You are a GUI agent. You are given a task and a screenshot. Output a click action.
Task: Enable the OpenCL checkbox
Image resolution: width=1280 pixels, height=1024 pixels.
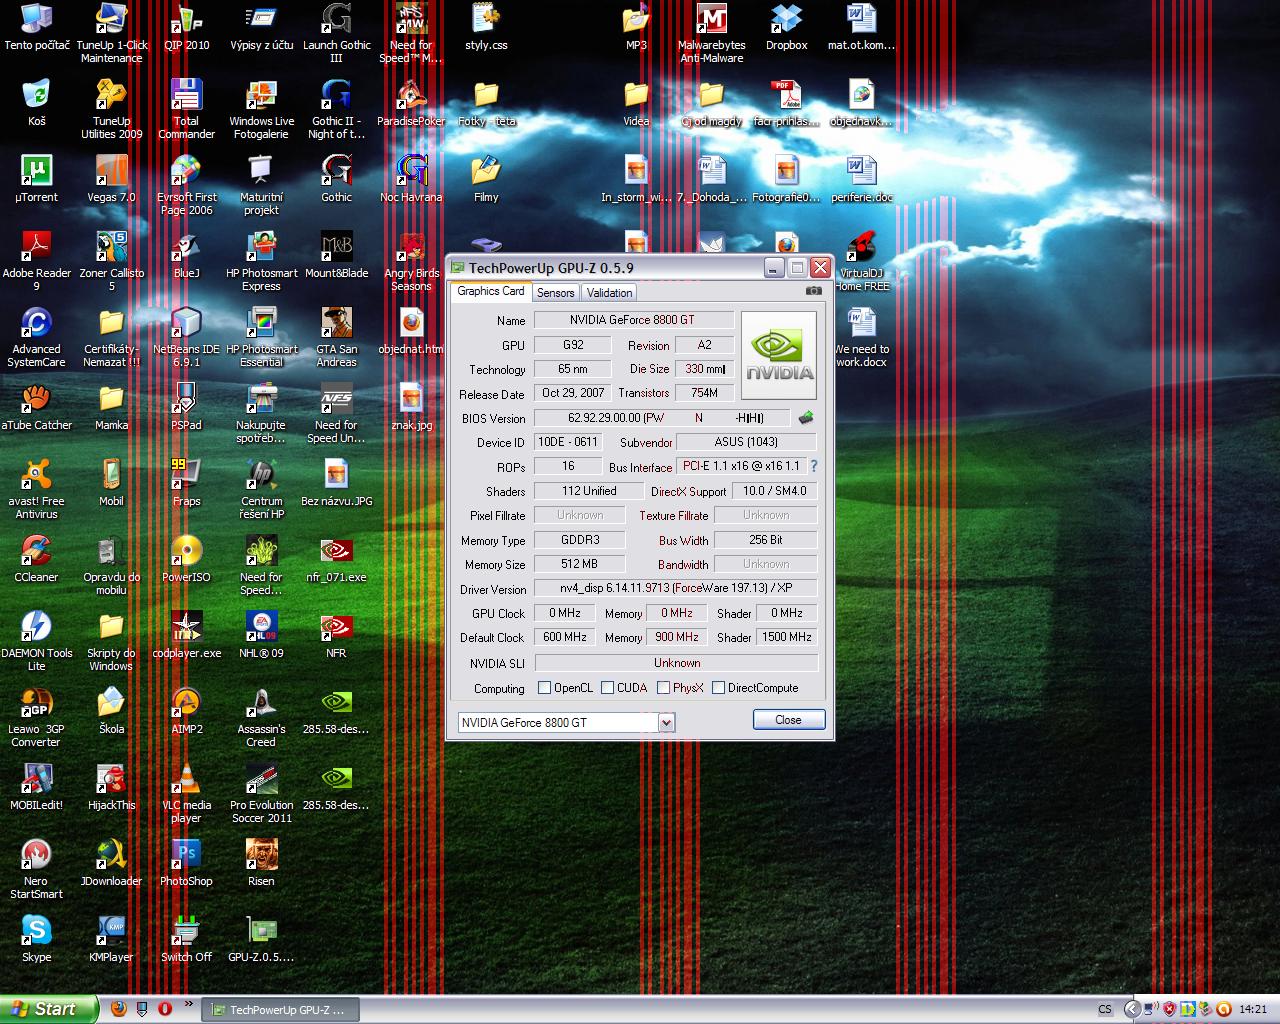[x=545, y=688]
